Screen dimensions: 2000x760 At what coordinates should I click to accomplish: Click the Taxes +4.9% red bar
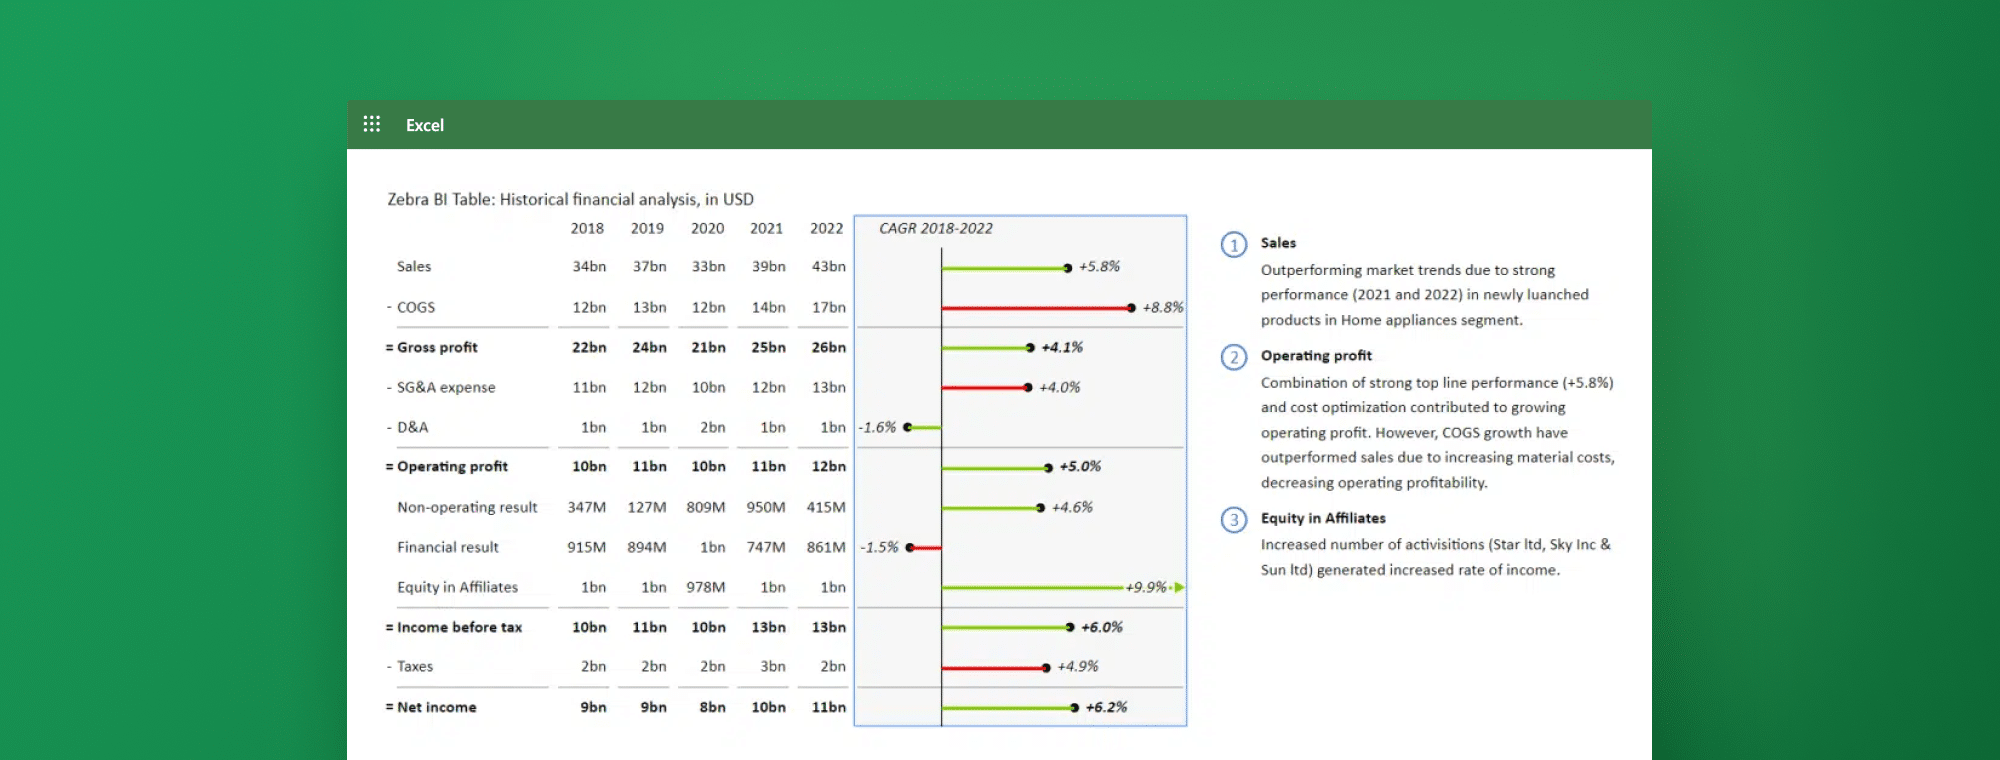(992, 668)
